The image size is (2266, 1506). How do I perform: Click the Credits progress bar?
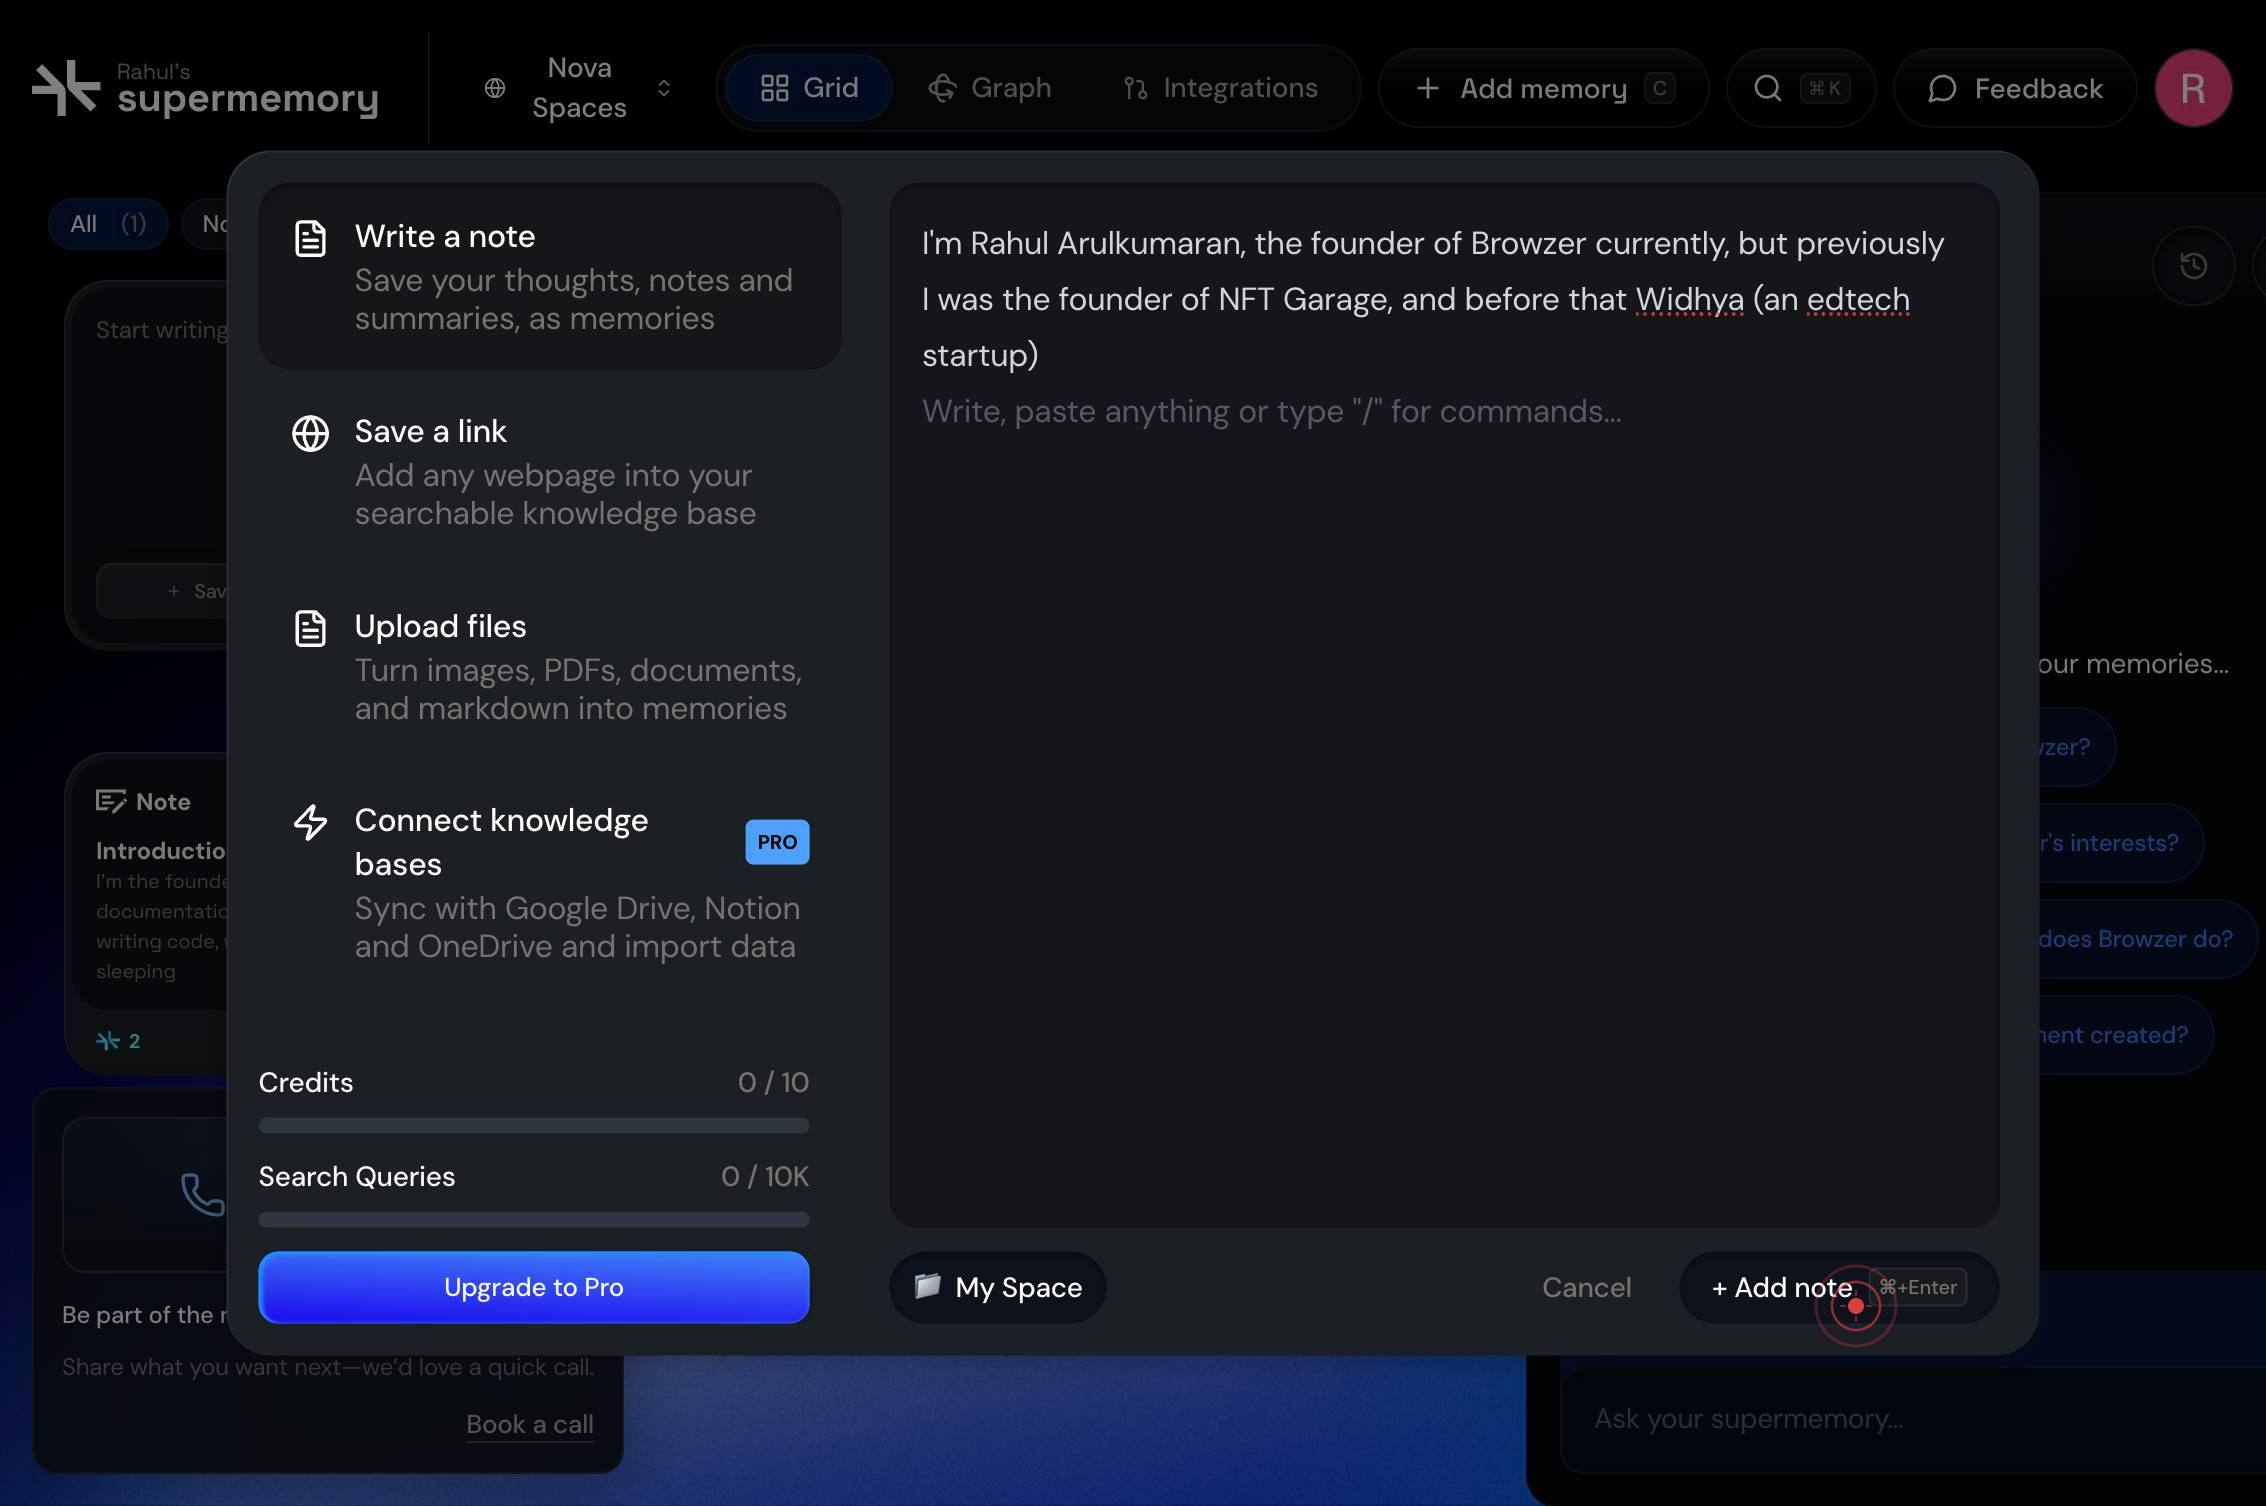coord(534,1126)
